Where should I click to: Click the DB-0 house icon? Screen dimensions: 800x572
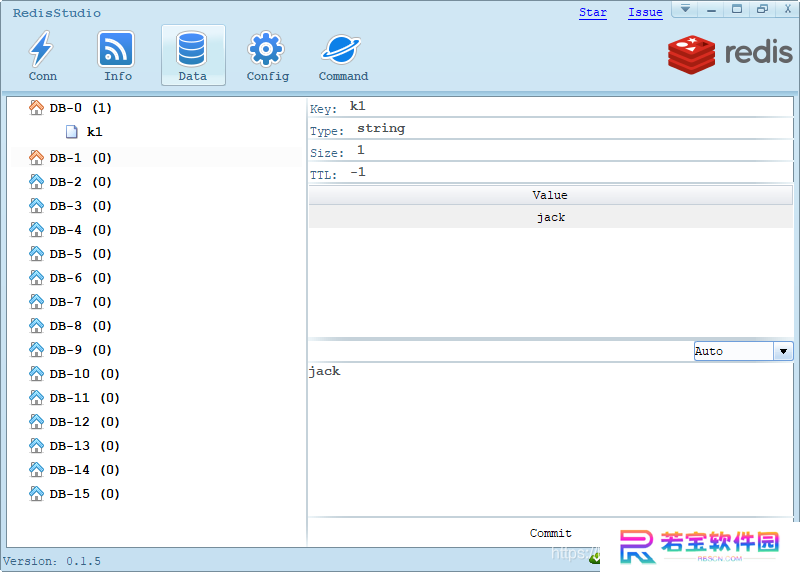36,108
